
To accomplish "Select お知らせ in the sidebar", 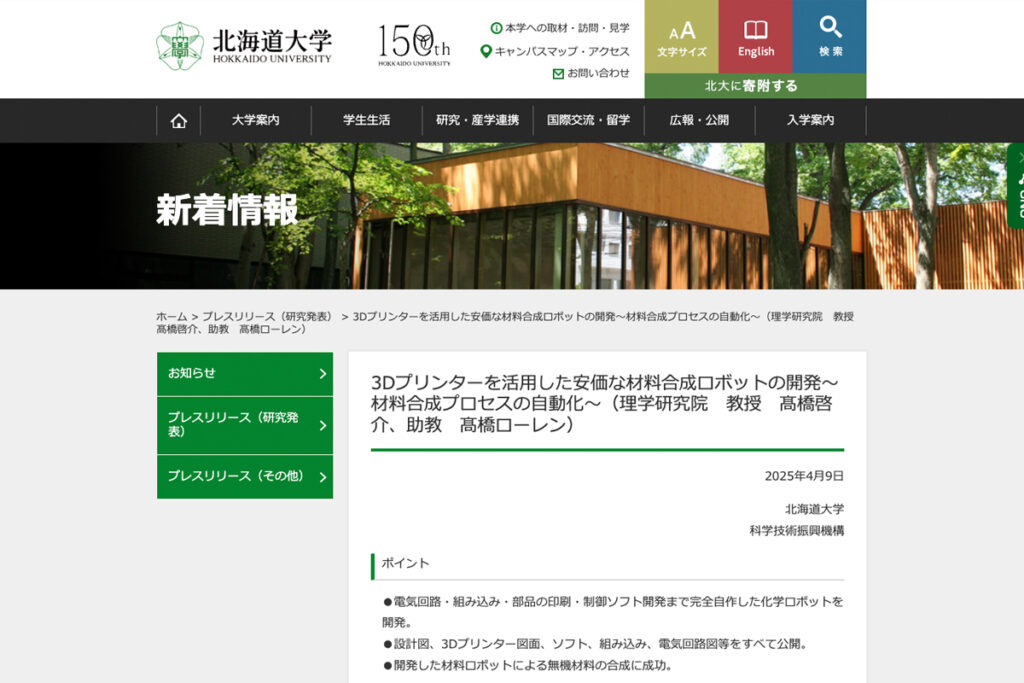I will pyautogui.click(x=245, y=373).
